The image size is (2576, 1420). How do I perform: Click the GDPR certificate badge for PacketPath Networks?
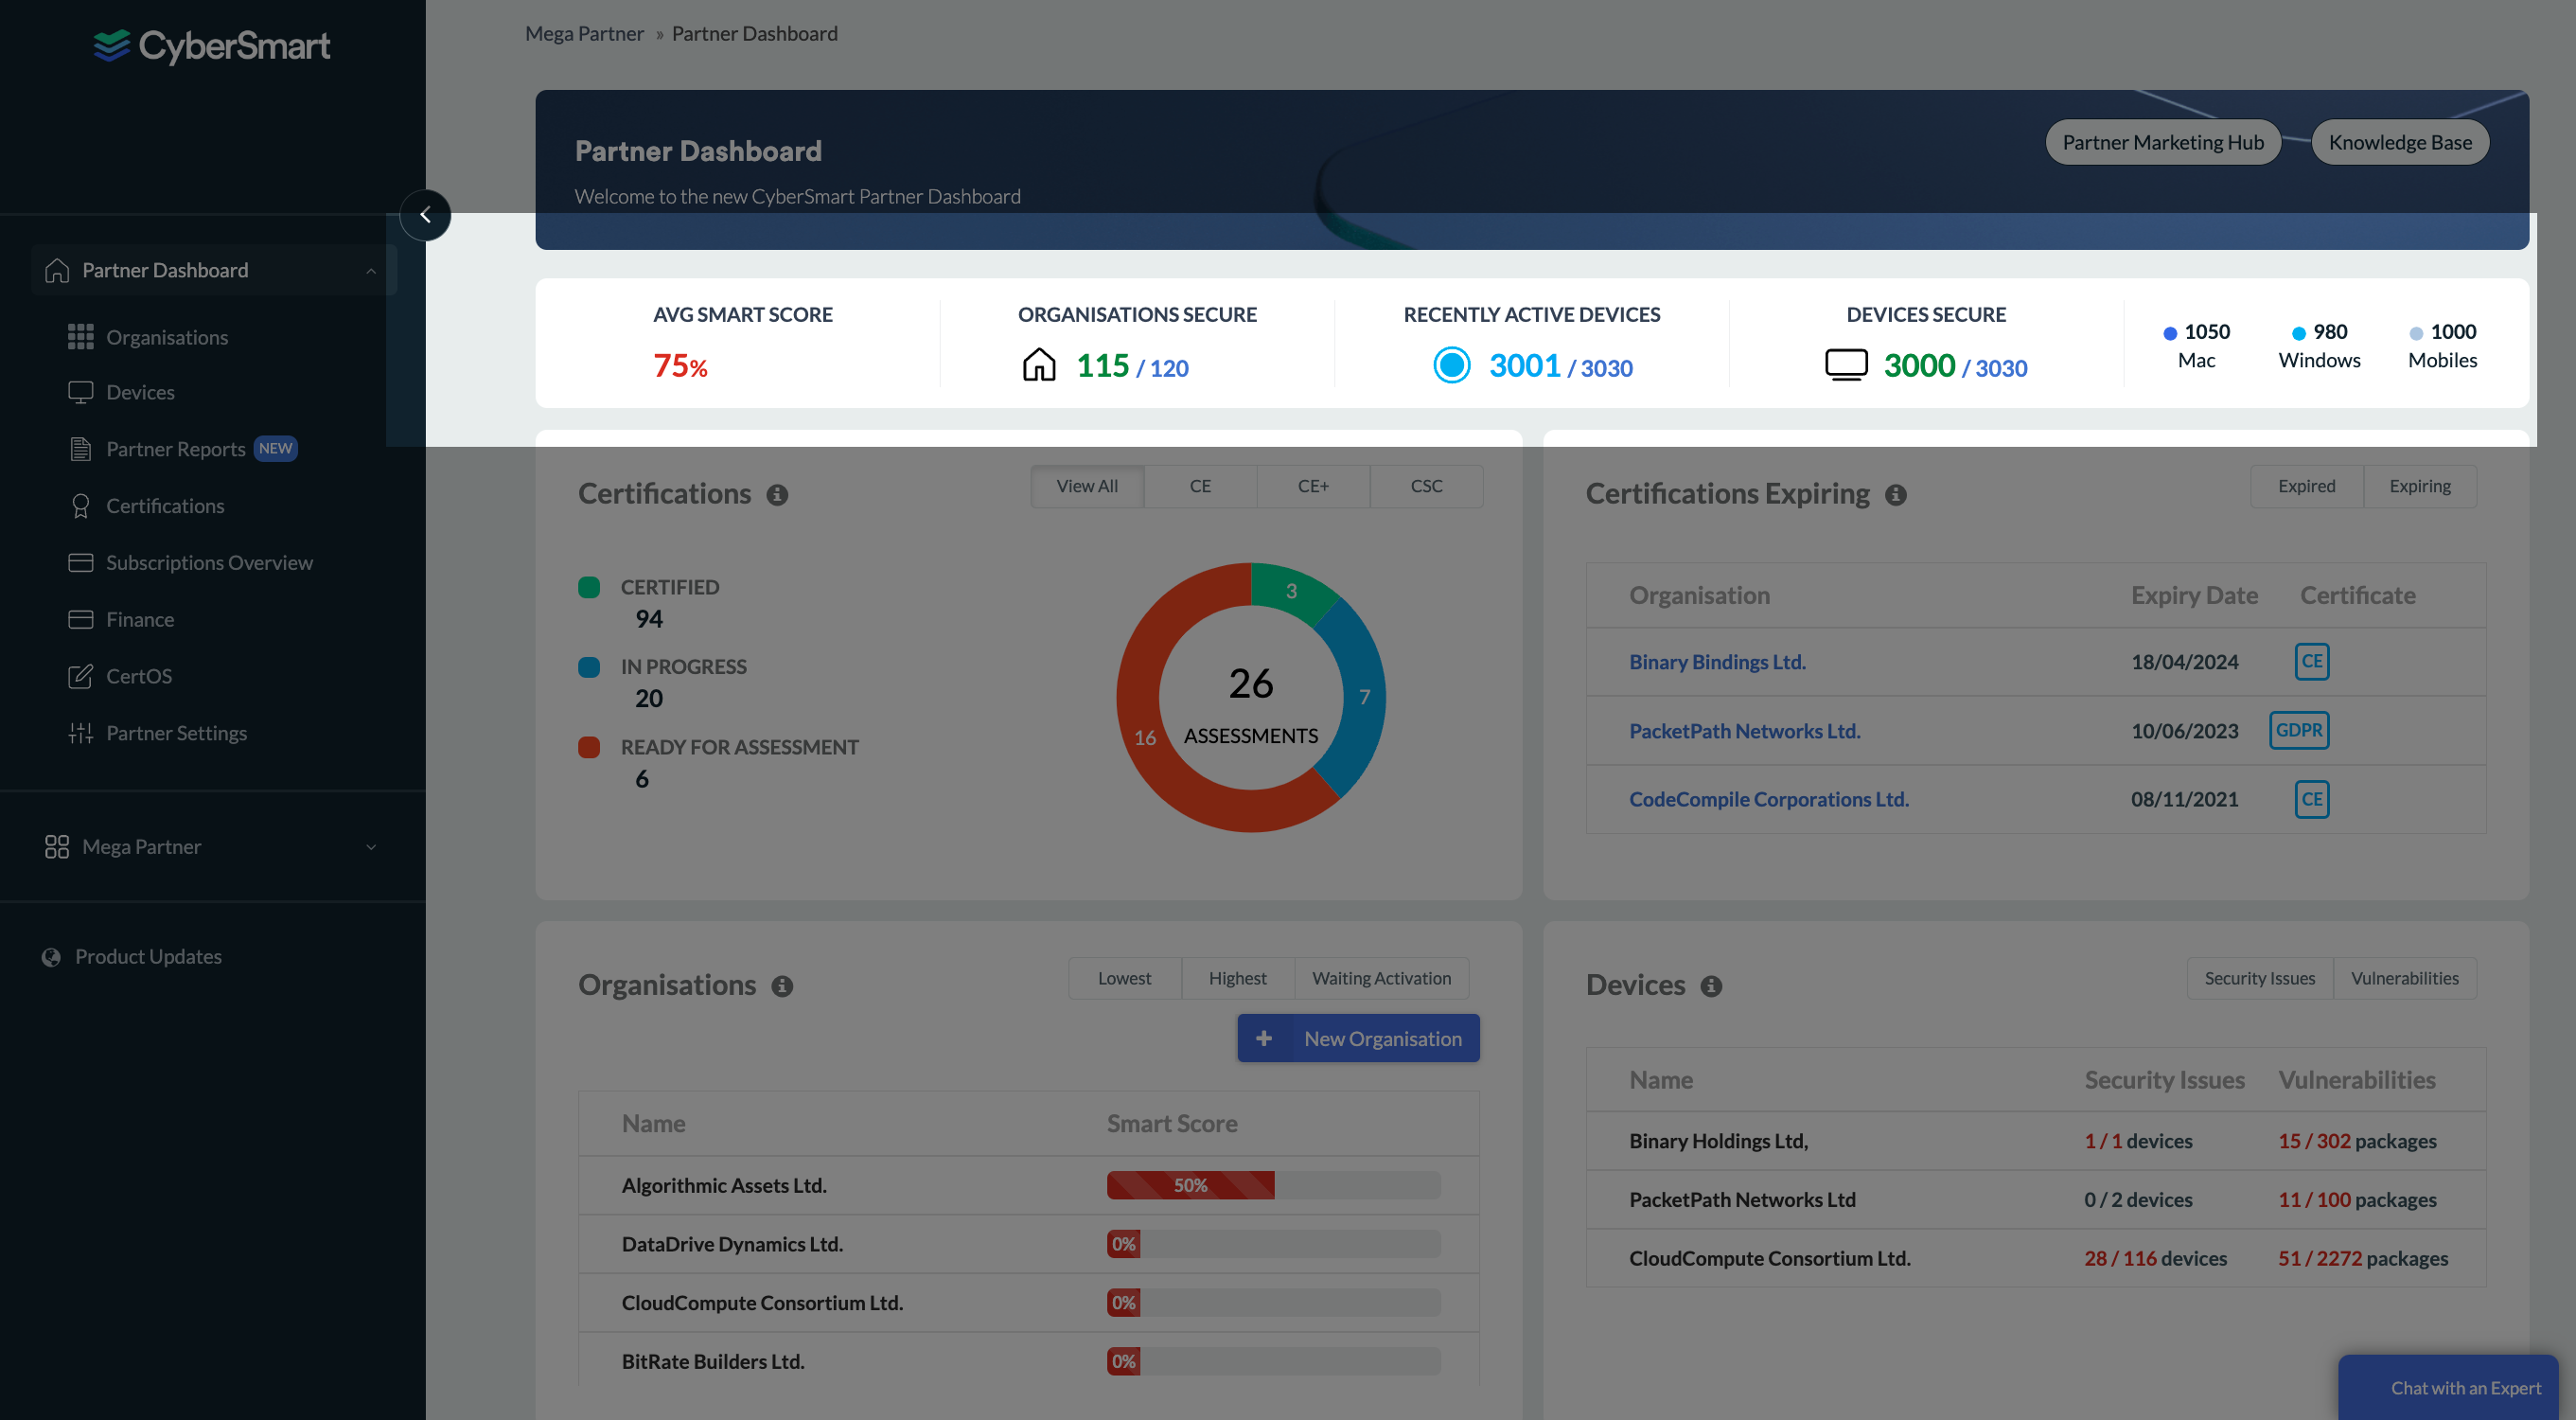(x=2298, y=730)
